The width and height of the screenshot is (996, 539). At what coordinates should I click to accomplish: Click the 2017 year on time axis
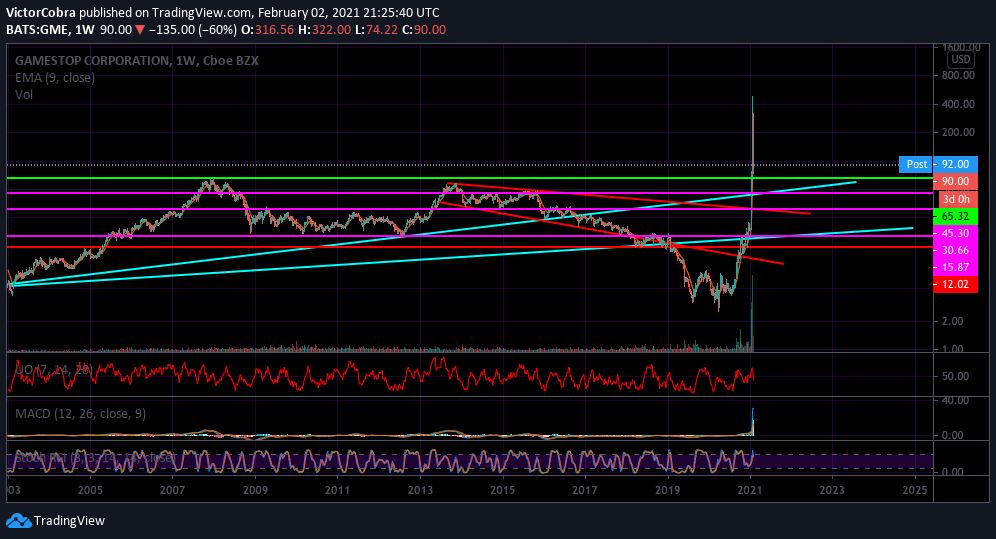click(584, 490)
